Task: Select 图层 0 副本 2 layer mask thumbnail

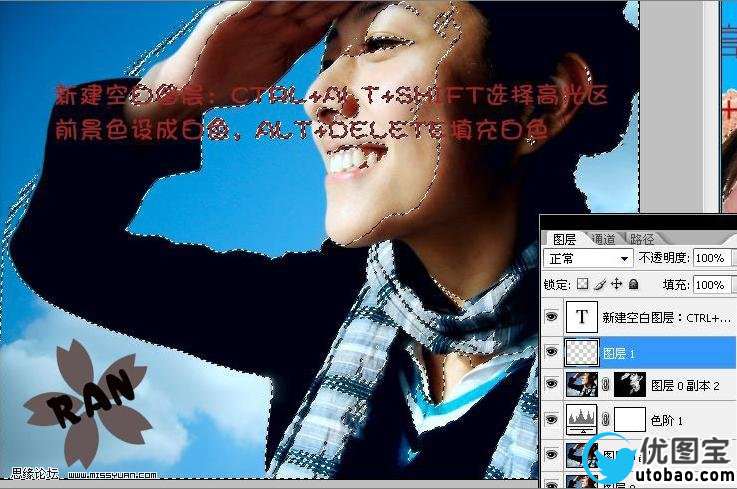Action: 630,385
